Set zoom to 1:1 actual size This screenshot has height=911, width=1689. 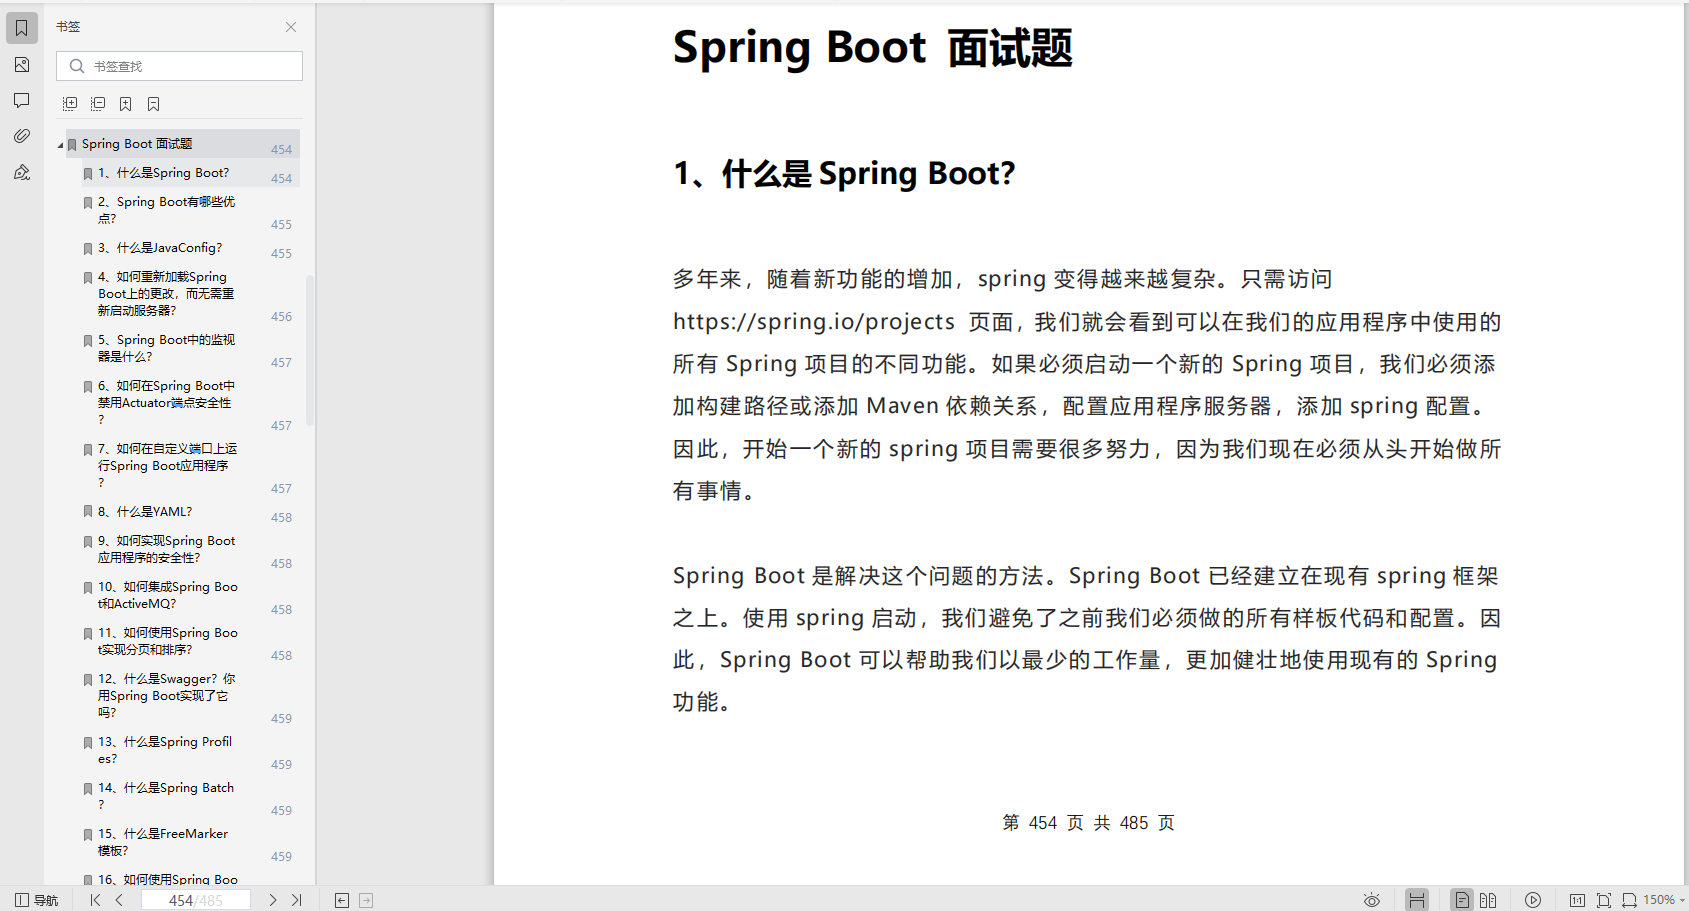(x=1577, y=900)
